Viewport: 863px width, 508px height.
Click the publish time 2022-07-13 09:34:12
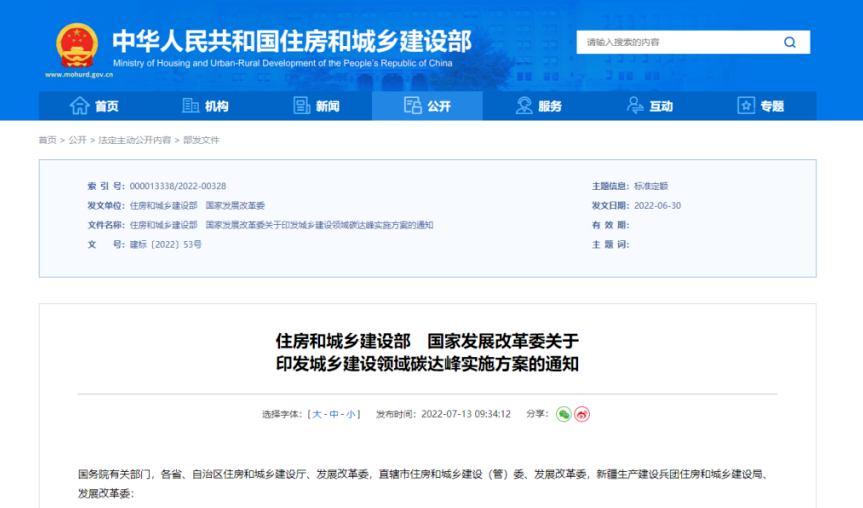pos(466,414)
